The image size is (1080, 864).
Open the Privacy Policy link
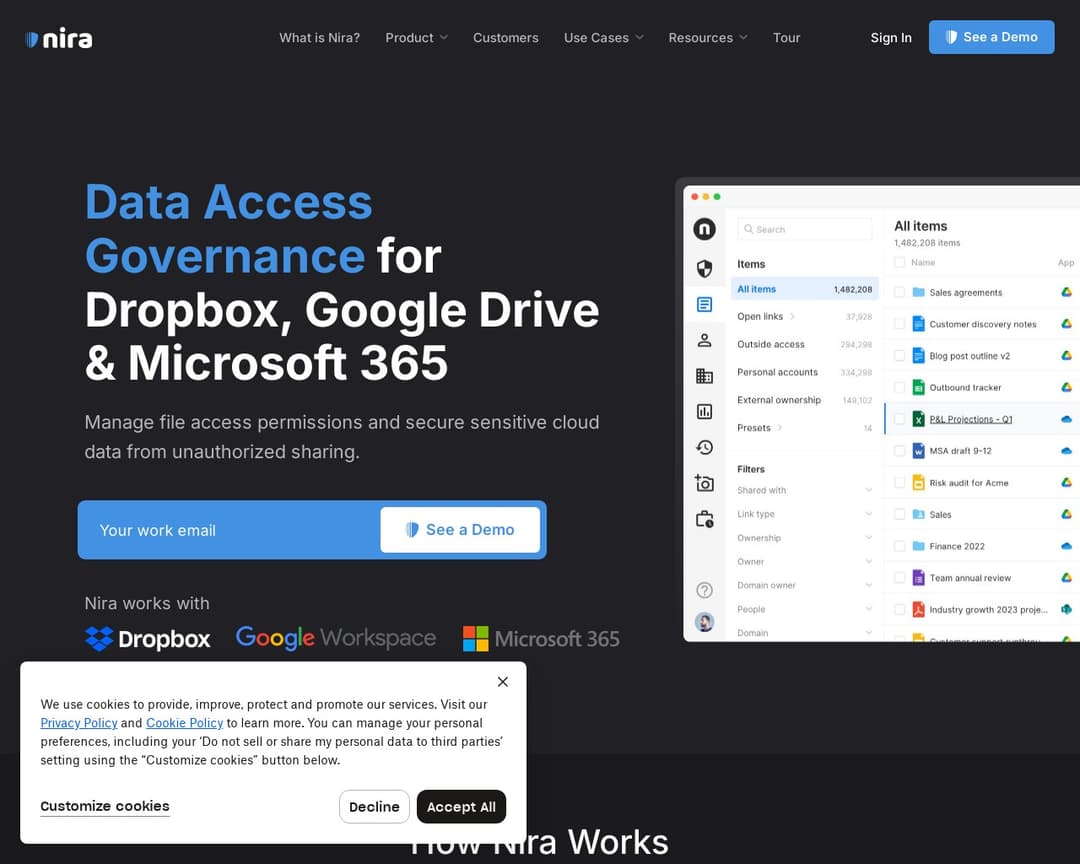tap(79, 723)
